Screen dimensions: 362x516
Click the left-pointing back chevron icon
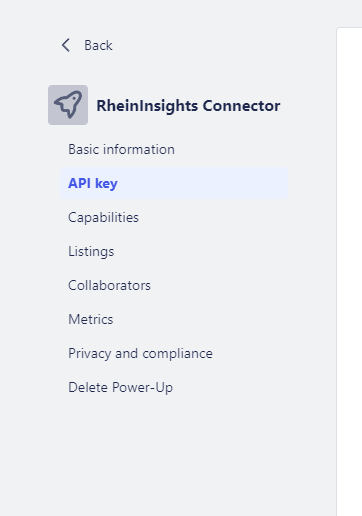(66, 45)
